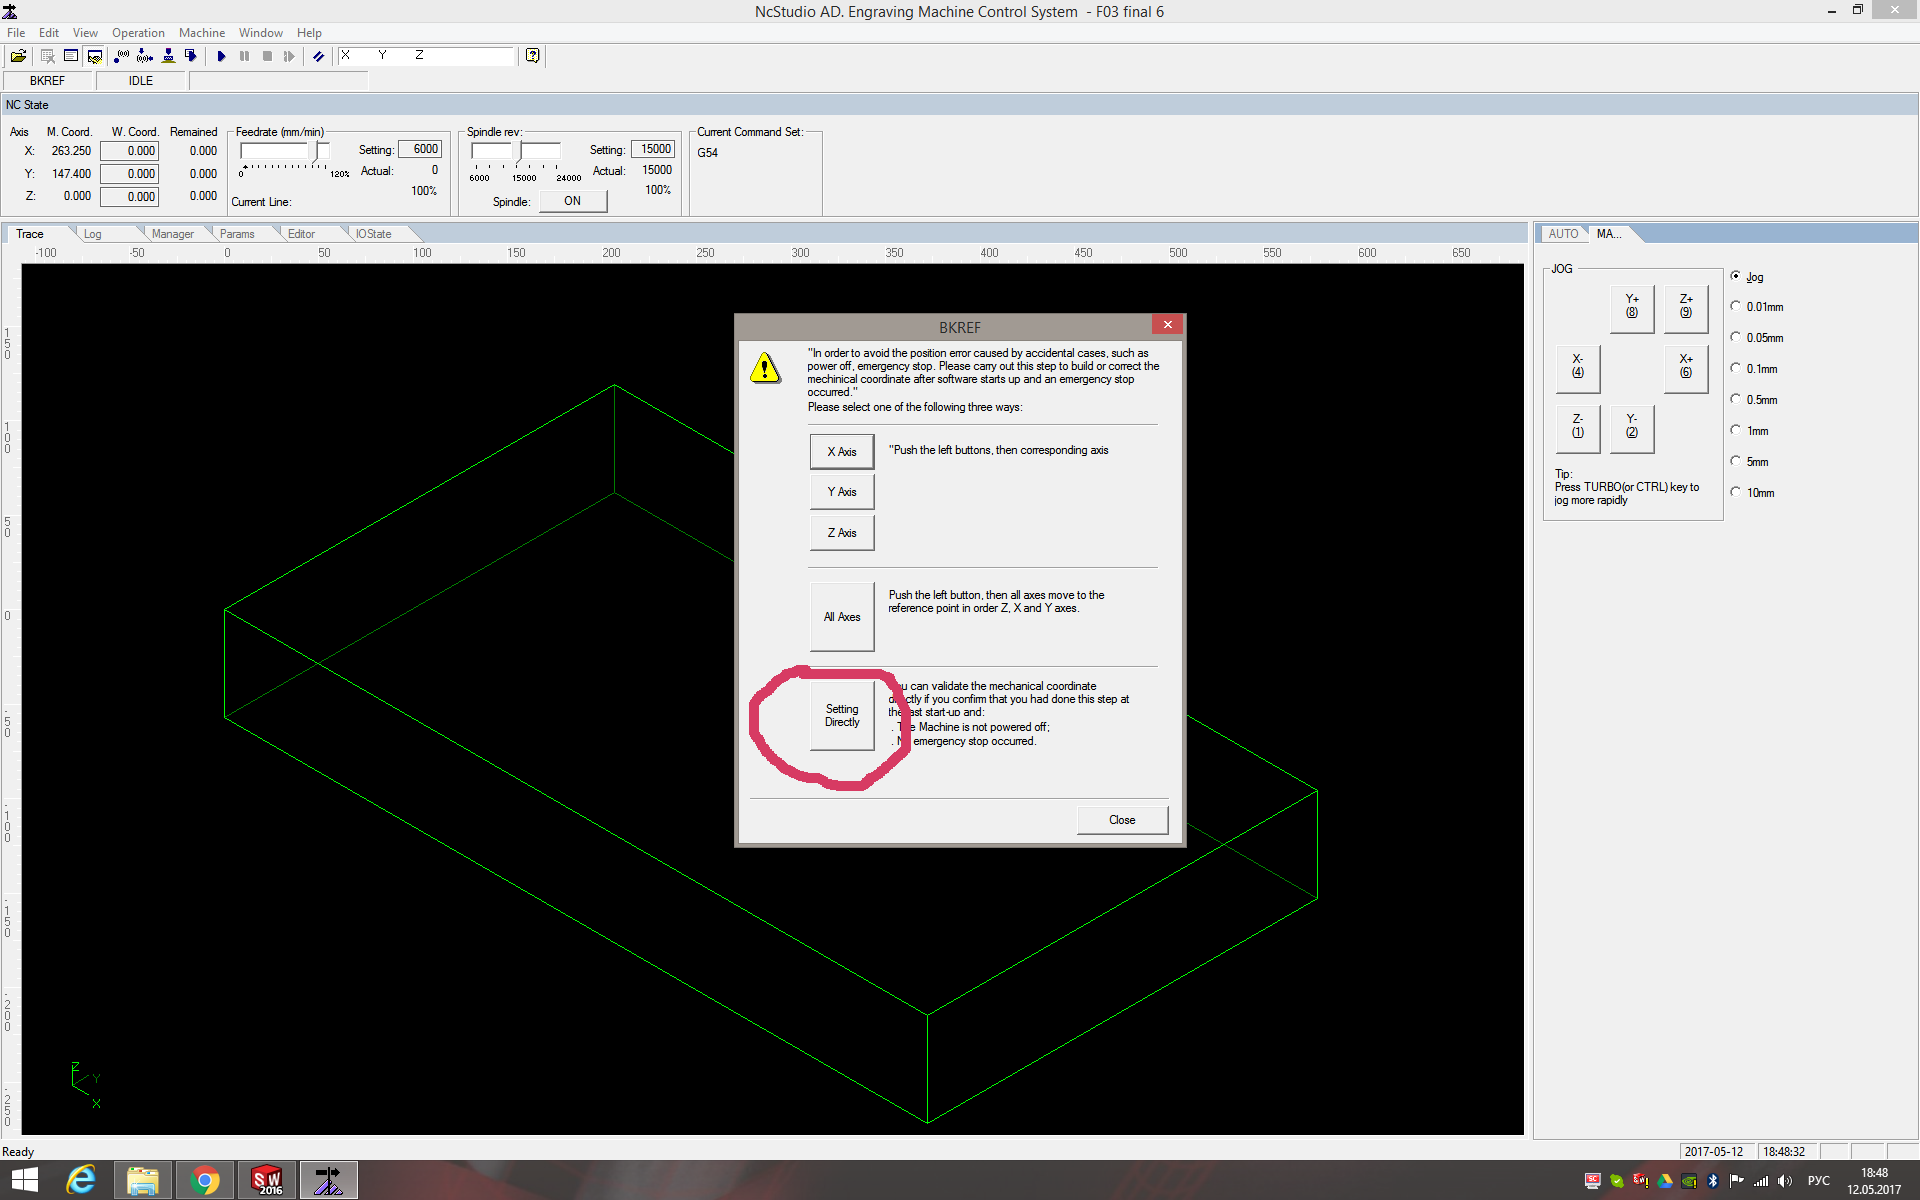
Task: Click the help question mark toolbar icon
Action: [532, 56]
